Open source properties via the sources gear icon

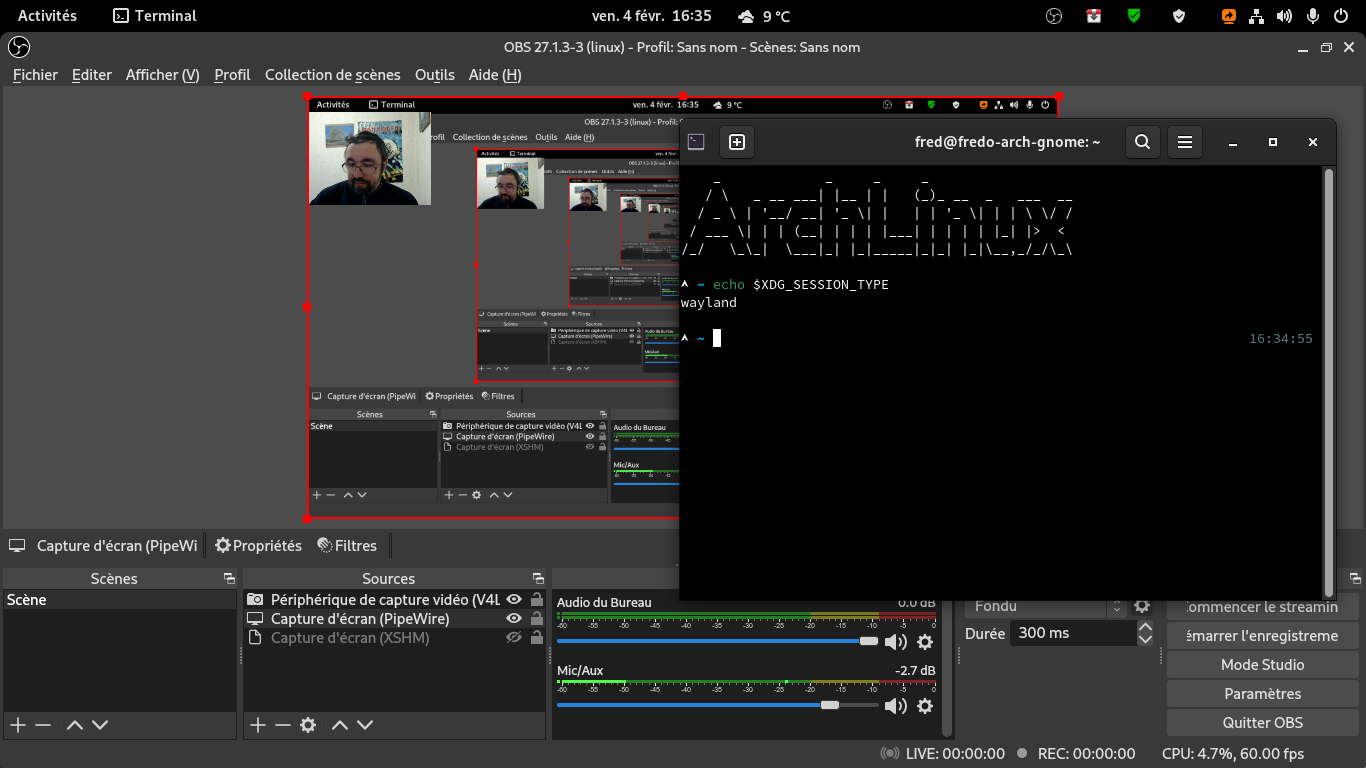[308, 725]
